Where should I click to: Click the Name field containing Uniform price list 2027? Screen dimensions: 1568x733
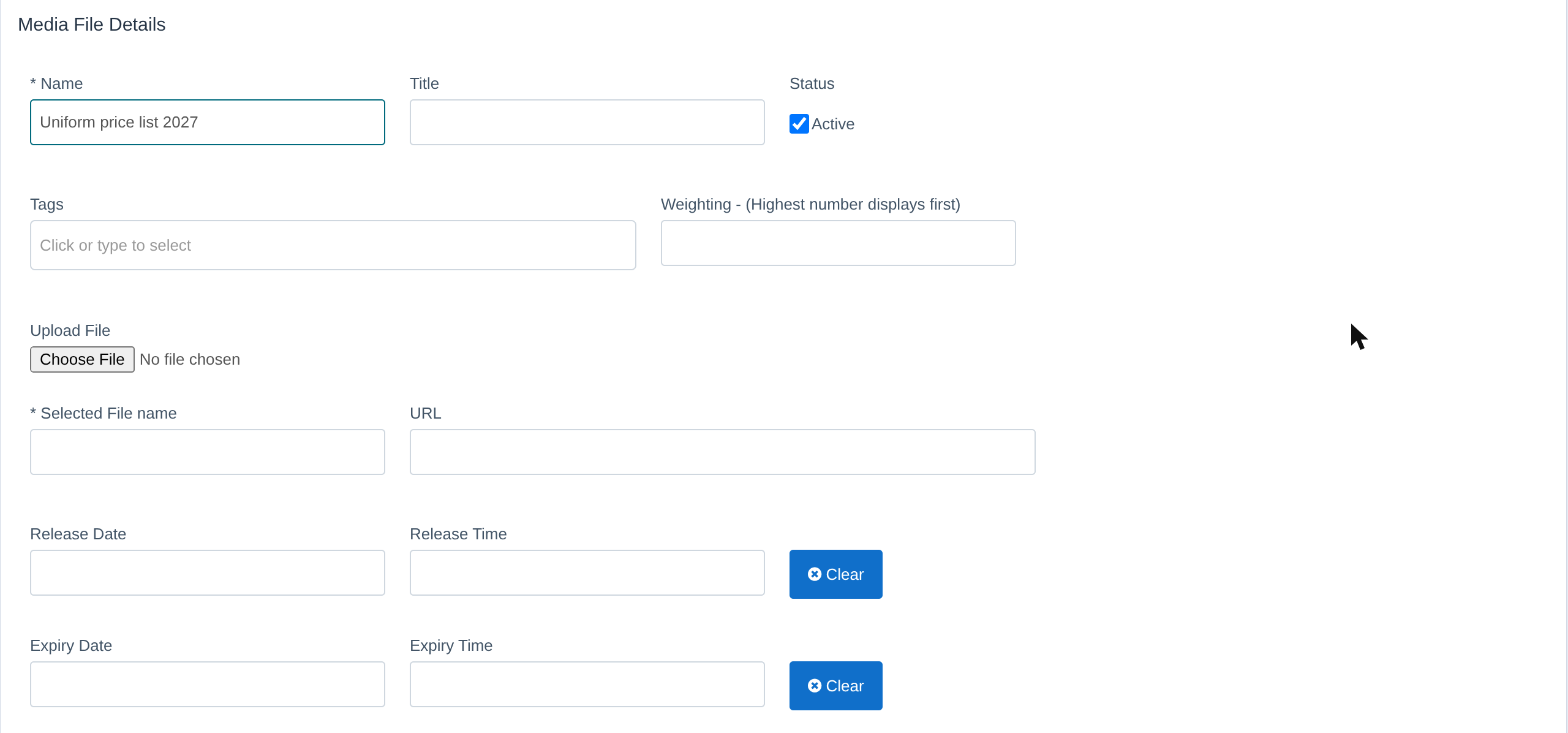[x=207, y=122]
